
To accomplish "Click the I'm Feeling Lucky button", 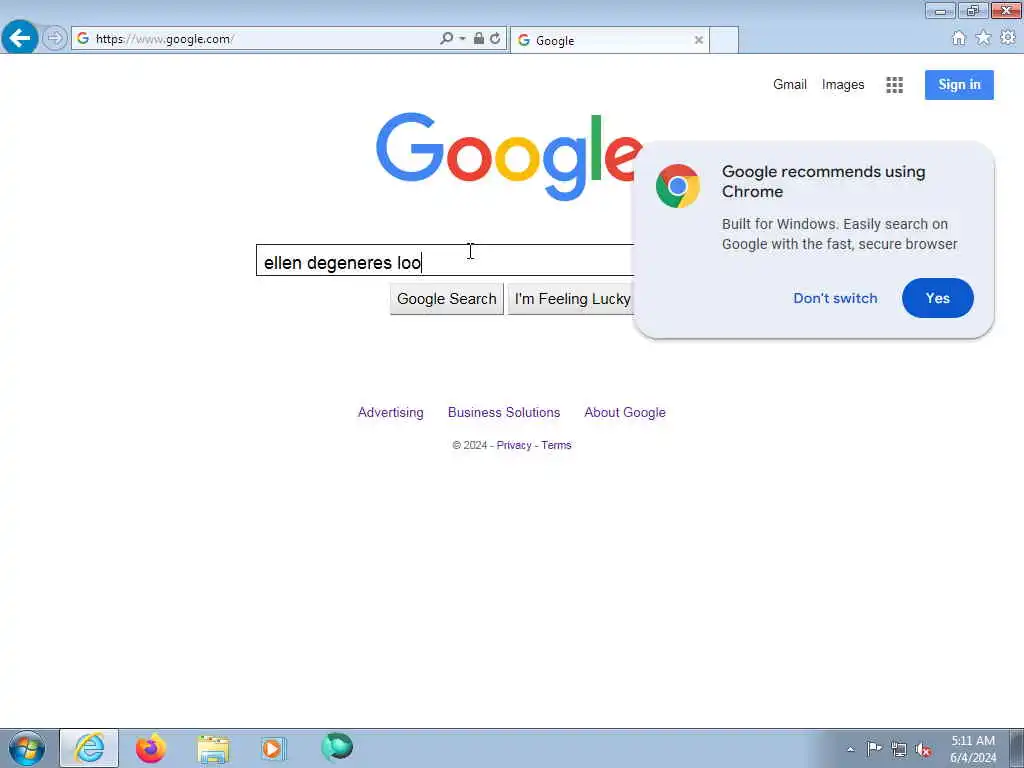I will coord(571,299).
